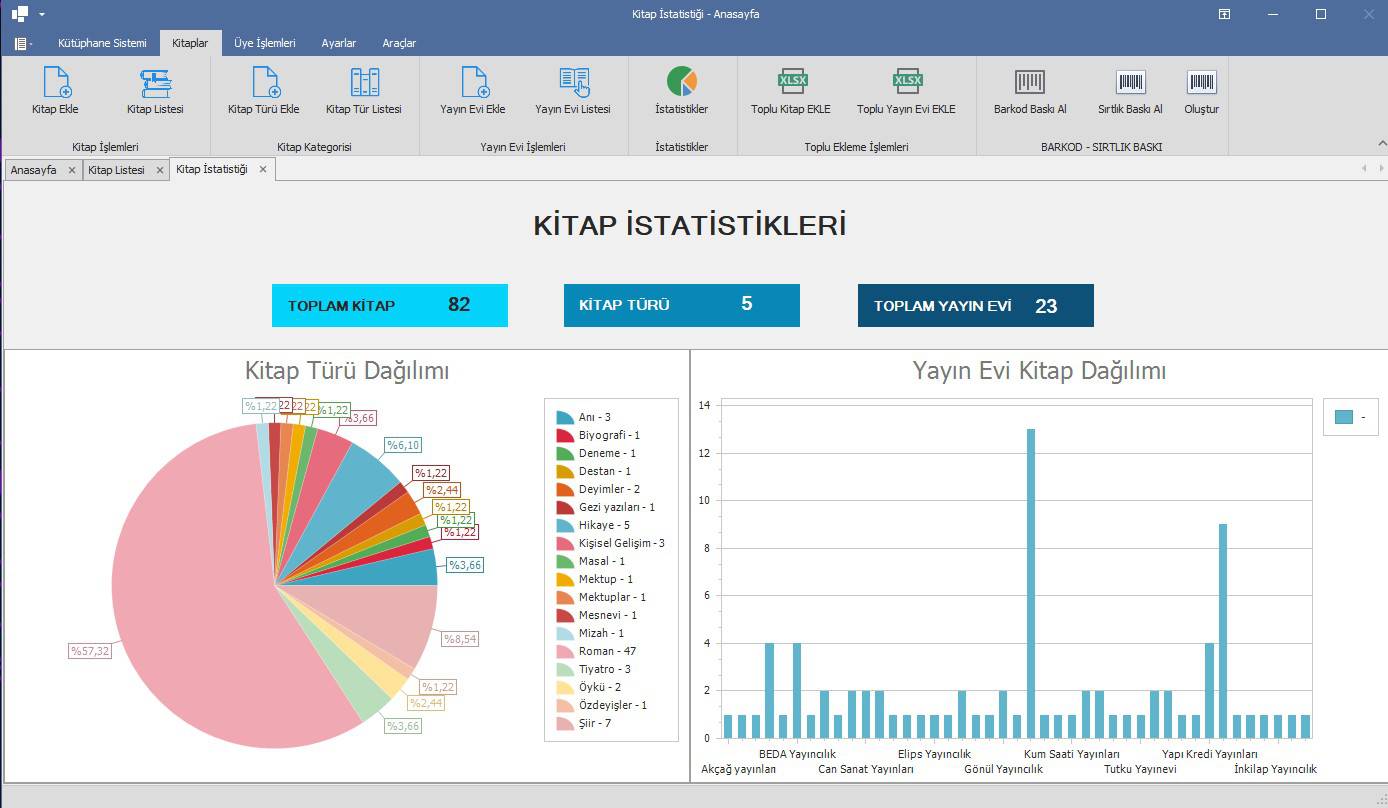
Task: Collapse the ribbon with the chevron
Action: pyautogui.click(x=1381, y=144)
